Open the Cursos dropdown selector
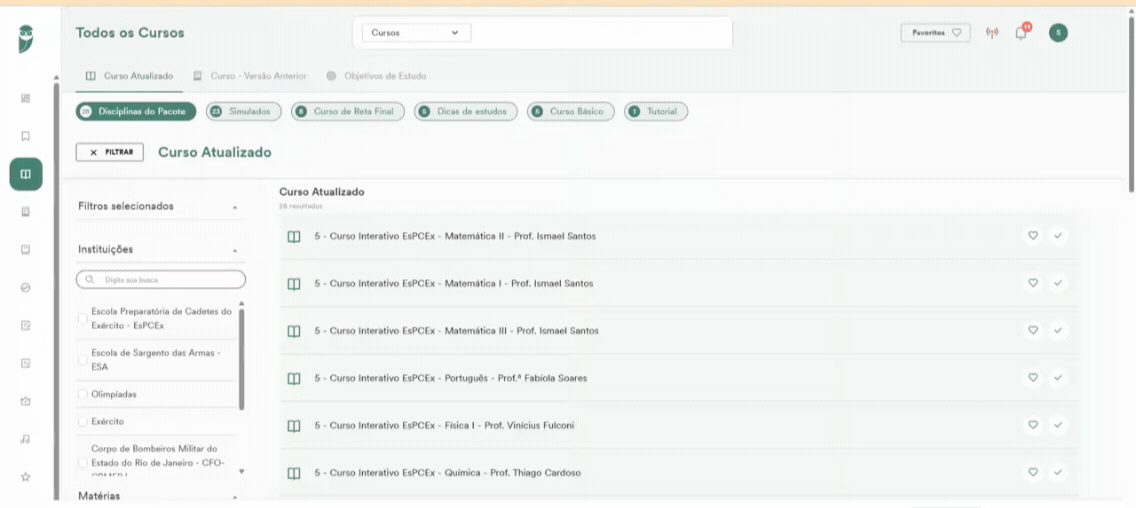The image size is (1136, 508). [416, 33]
